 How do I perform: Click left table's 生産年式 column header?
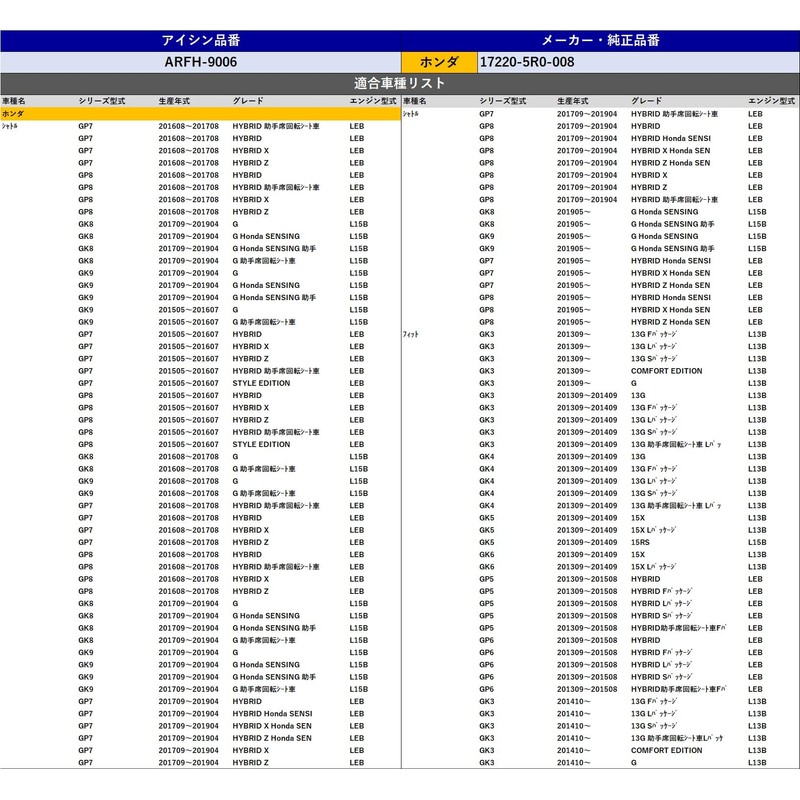coord(174,102)
